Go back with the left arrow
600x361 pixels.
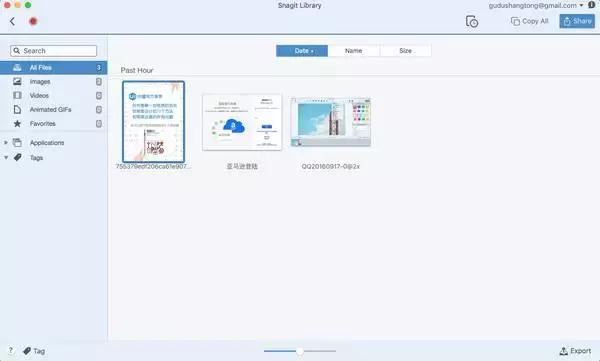pos(12,21)
